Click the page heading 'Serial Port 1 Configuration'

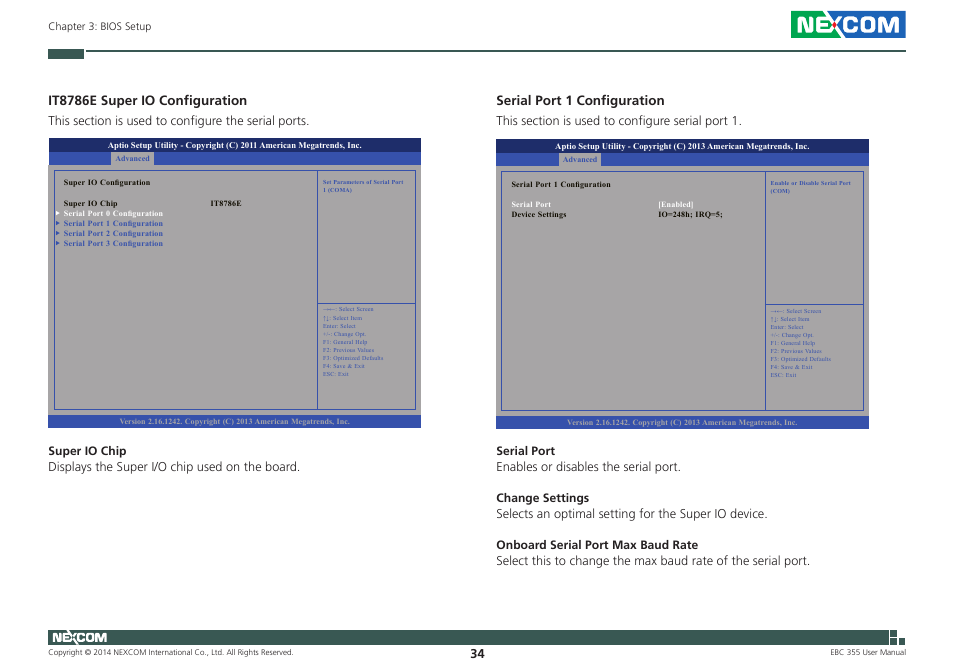[580, 100]
